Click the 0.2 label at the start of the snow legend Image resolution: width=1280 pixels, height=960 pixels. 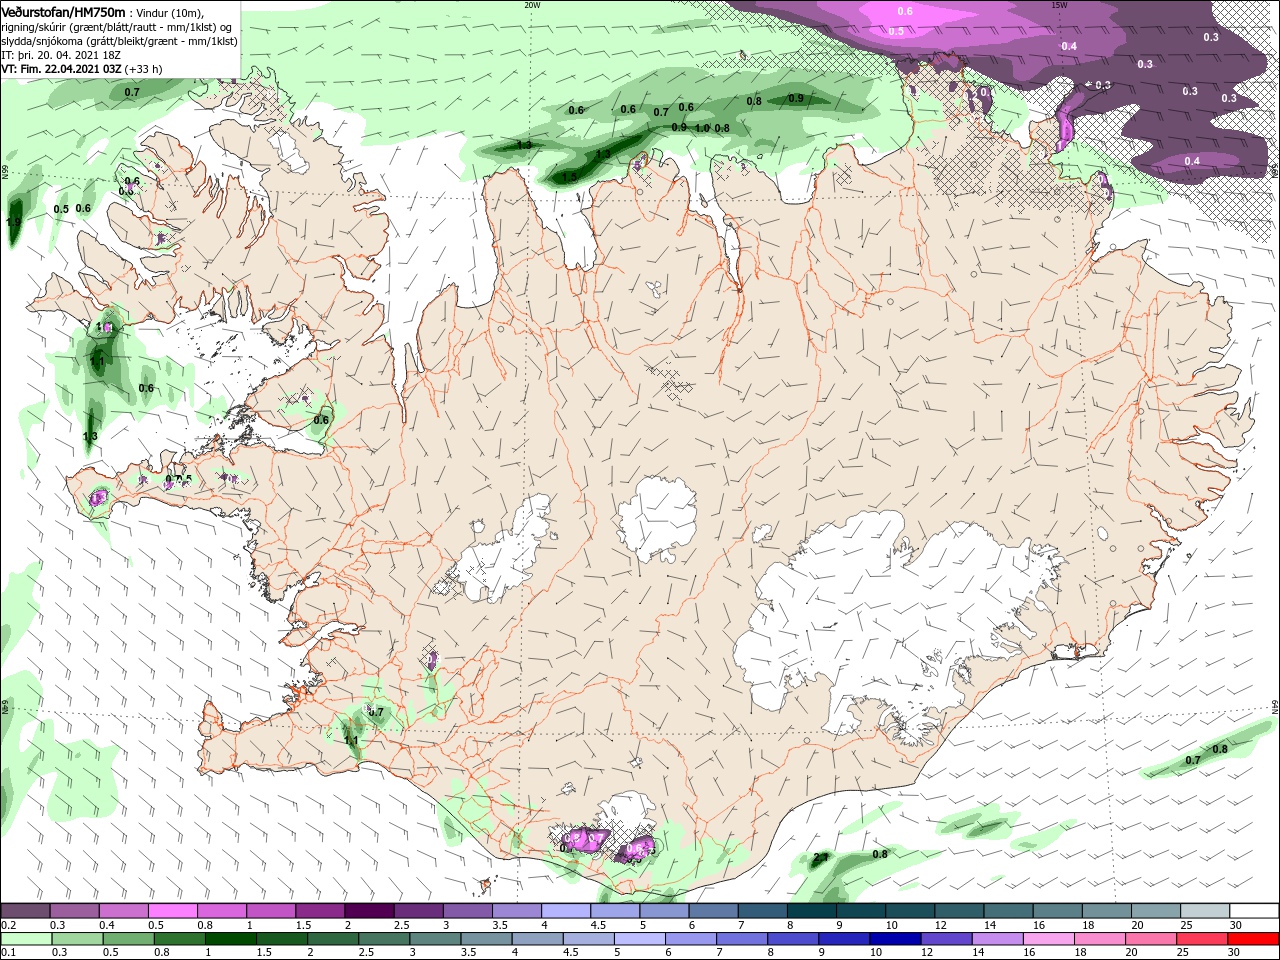[8, 926]
